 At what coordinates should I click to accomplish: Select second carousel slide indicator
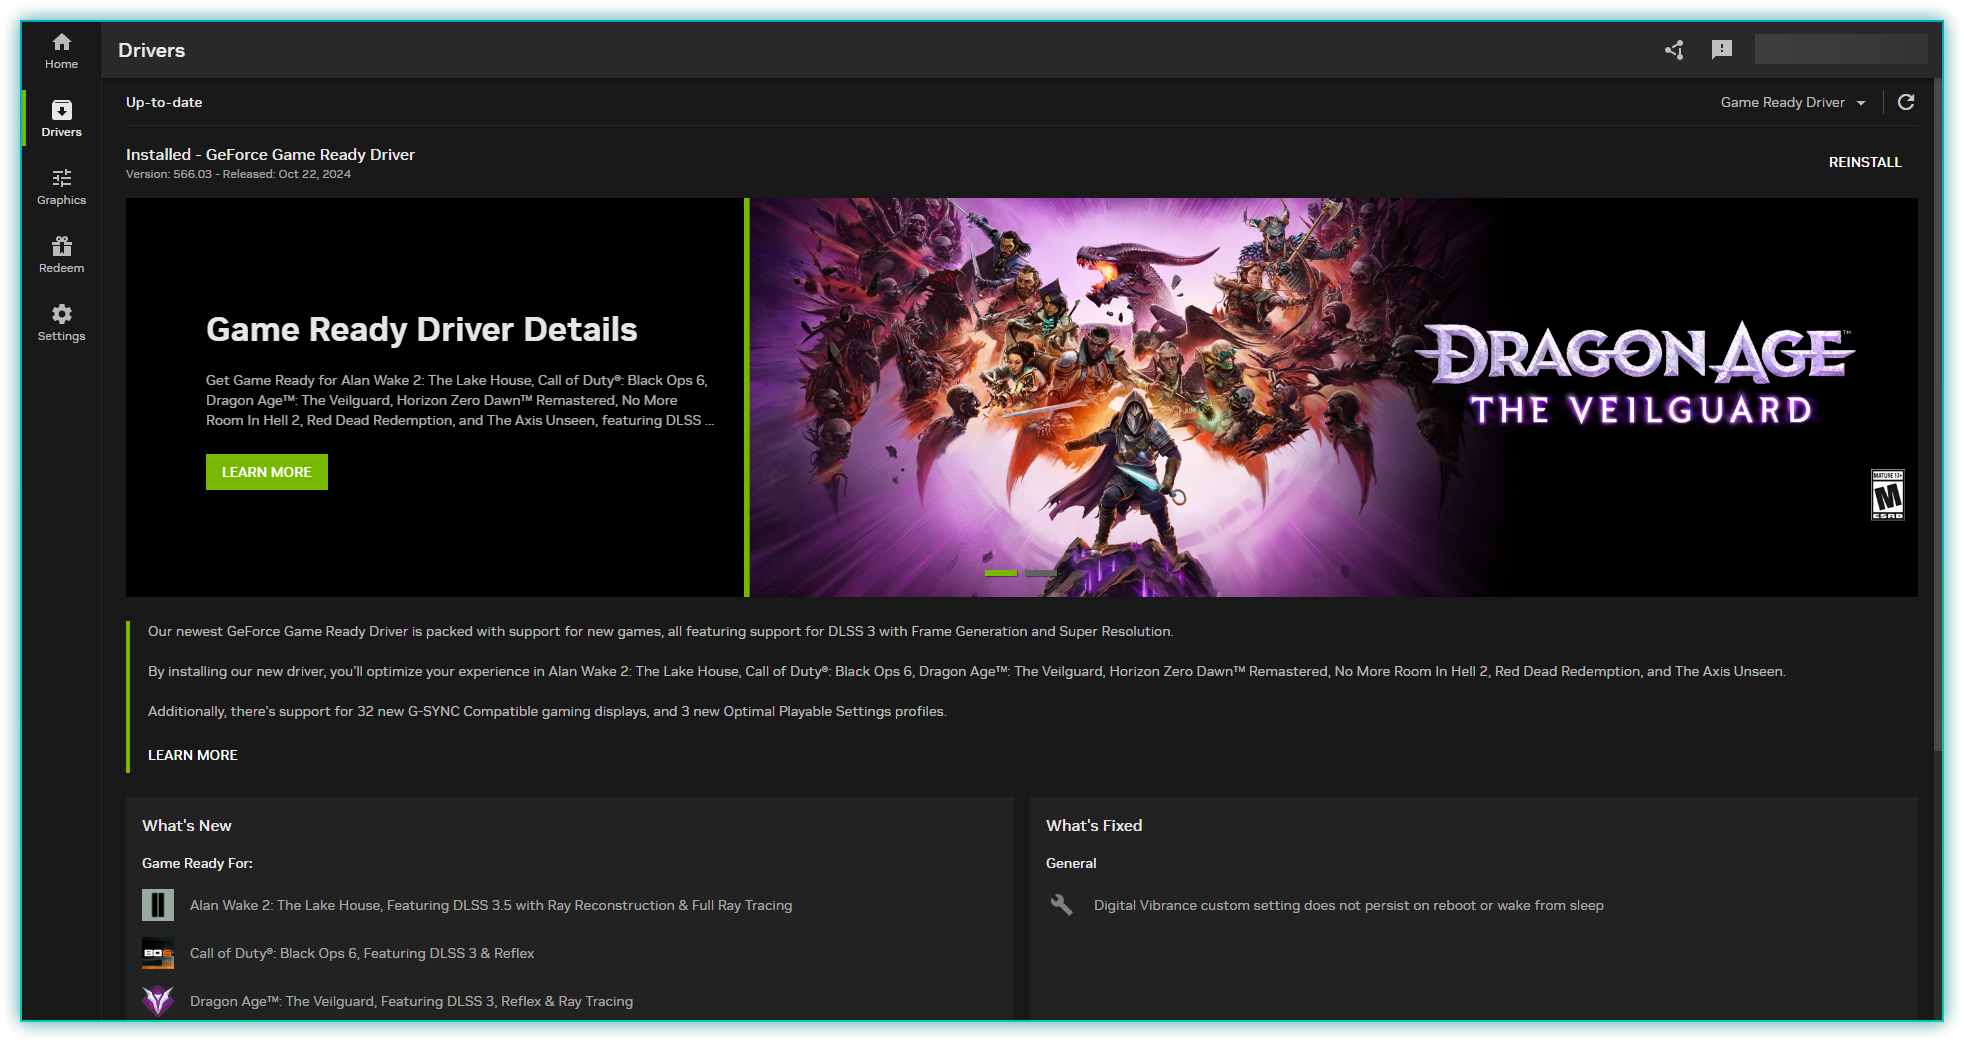1040,573
